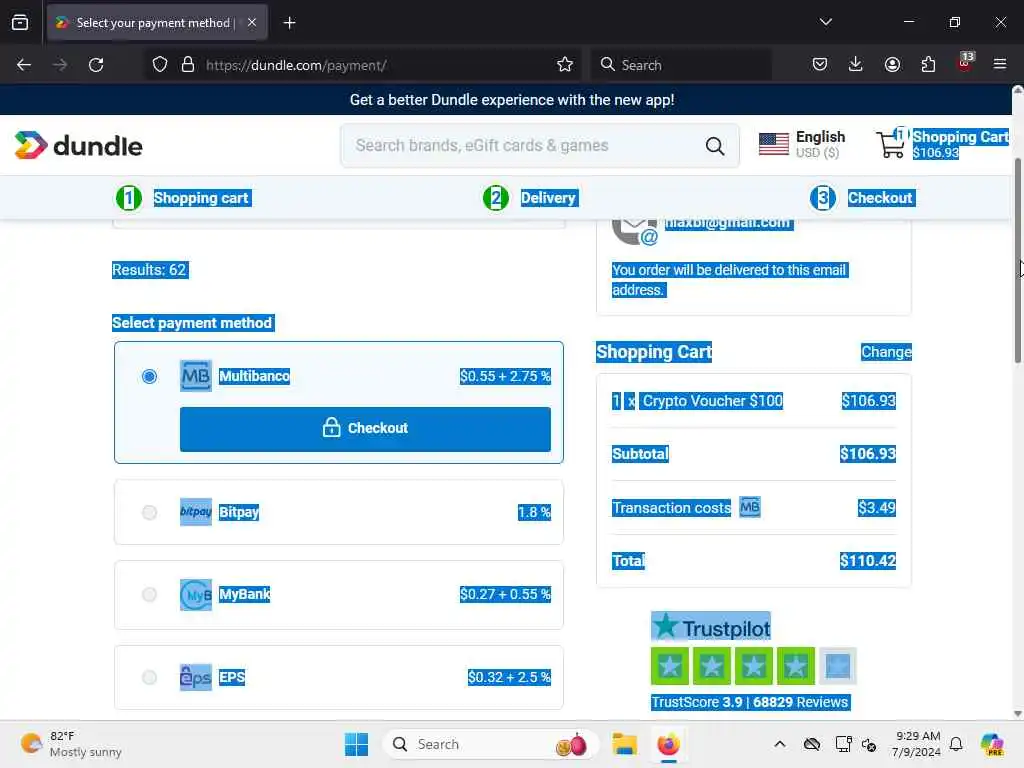Open the Extensions puzzle icon

coord(928,65)
